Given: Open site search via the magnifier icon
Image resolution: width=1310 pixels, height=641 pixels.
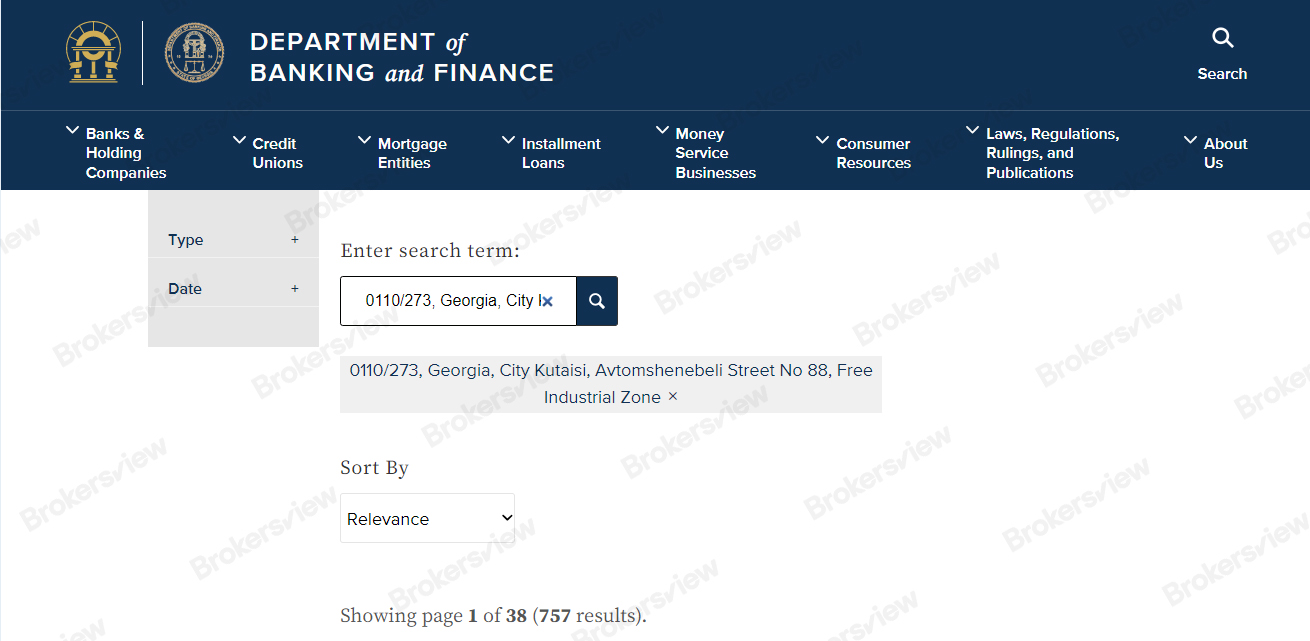Looking at the screenshot, I should (x=1222, y=39).
